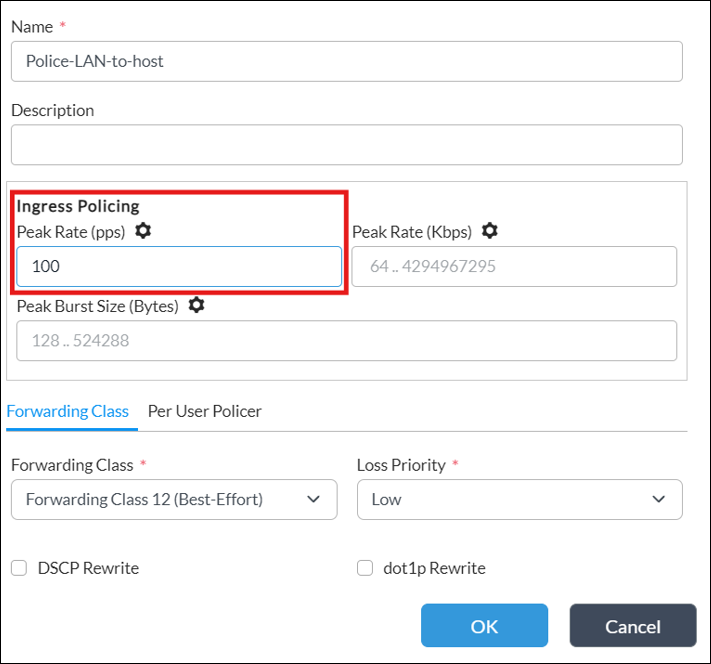Click gear icon beside Peak Rate (pps)
The image size is (711, 664).
click(x=143, y=231)
